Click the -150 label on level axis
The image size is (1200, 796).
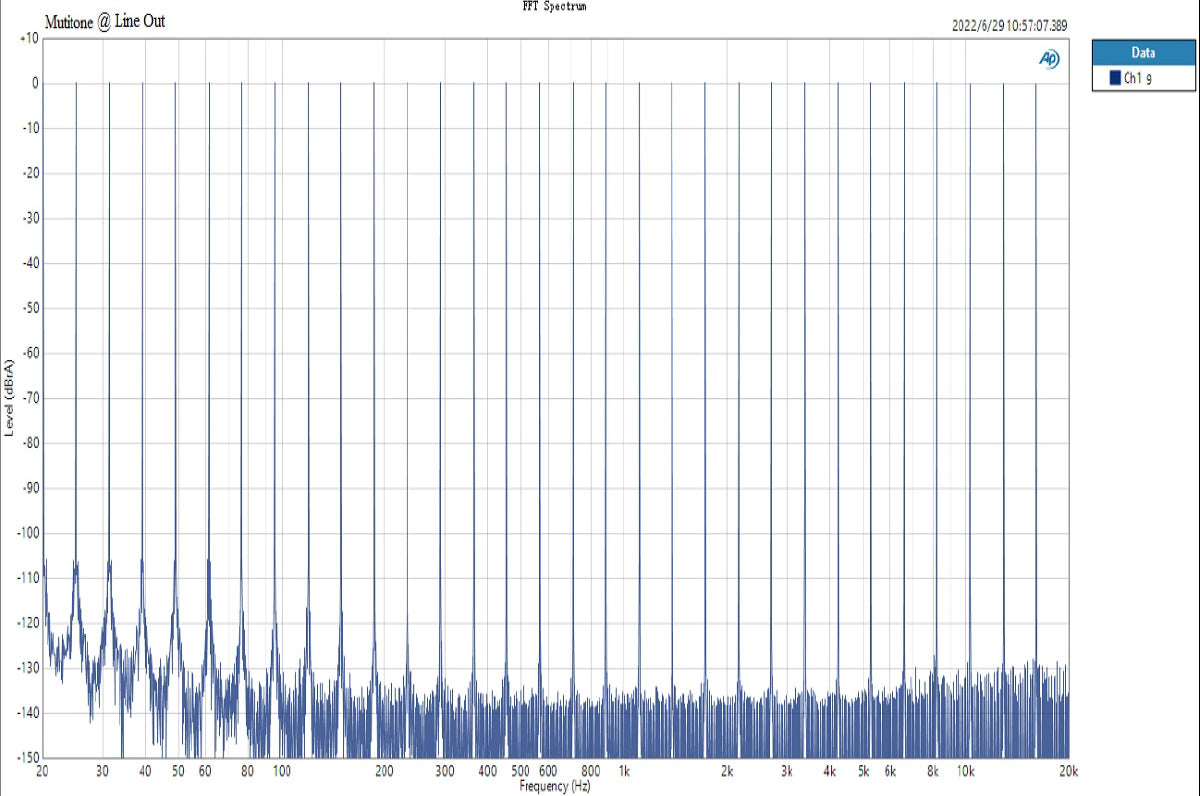[27, 757]
